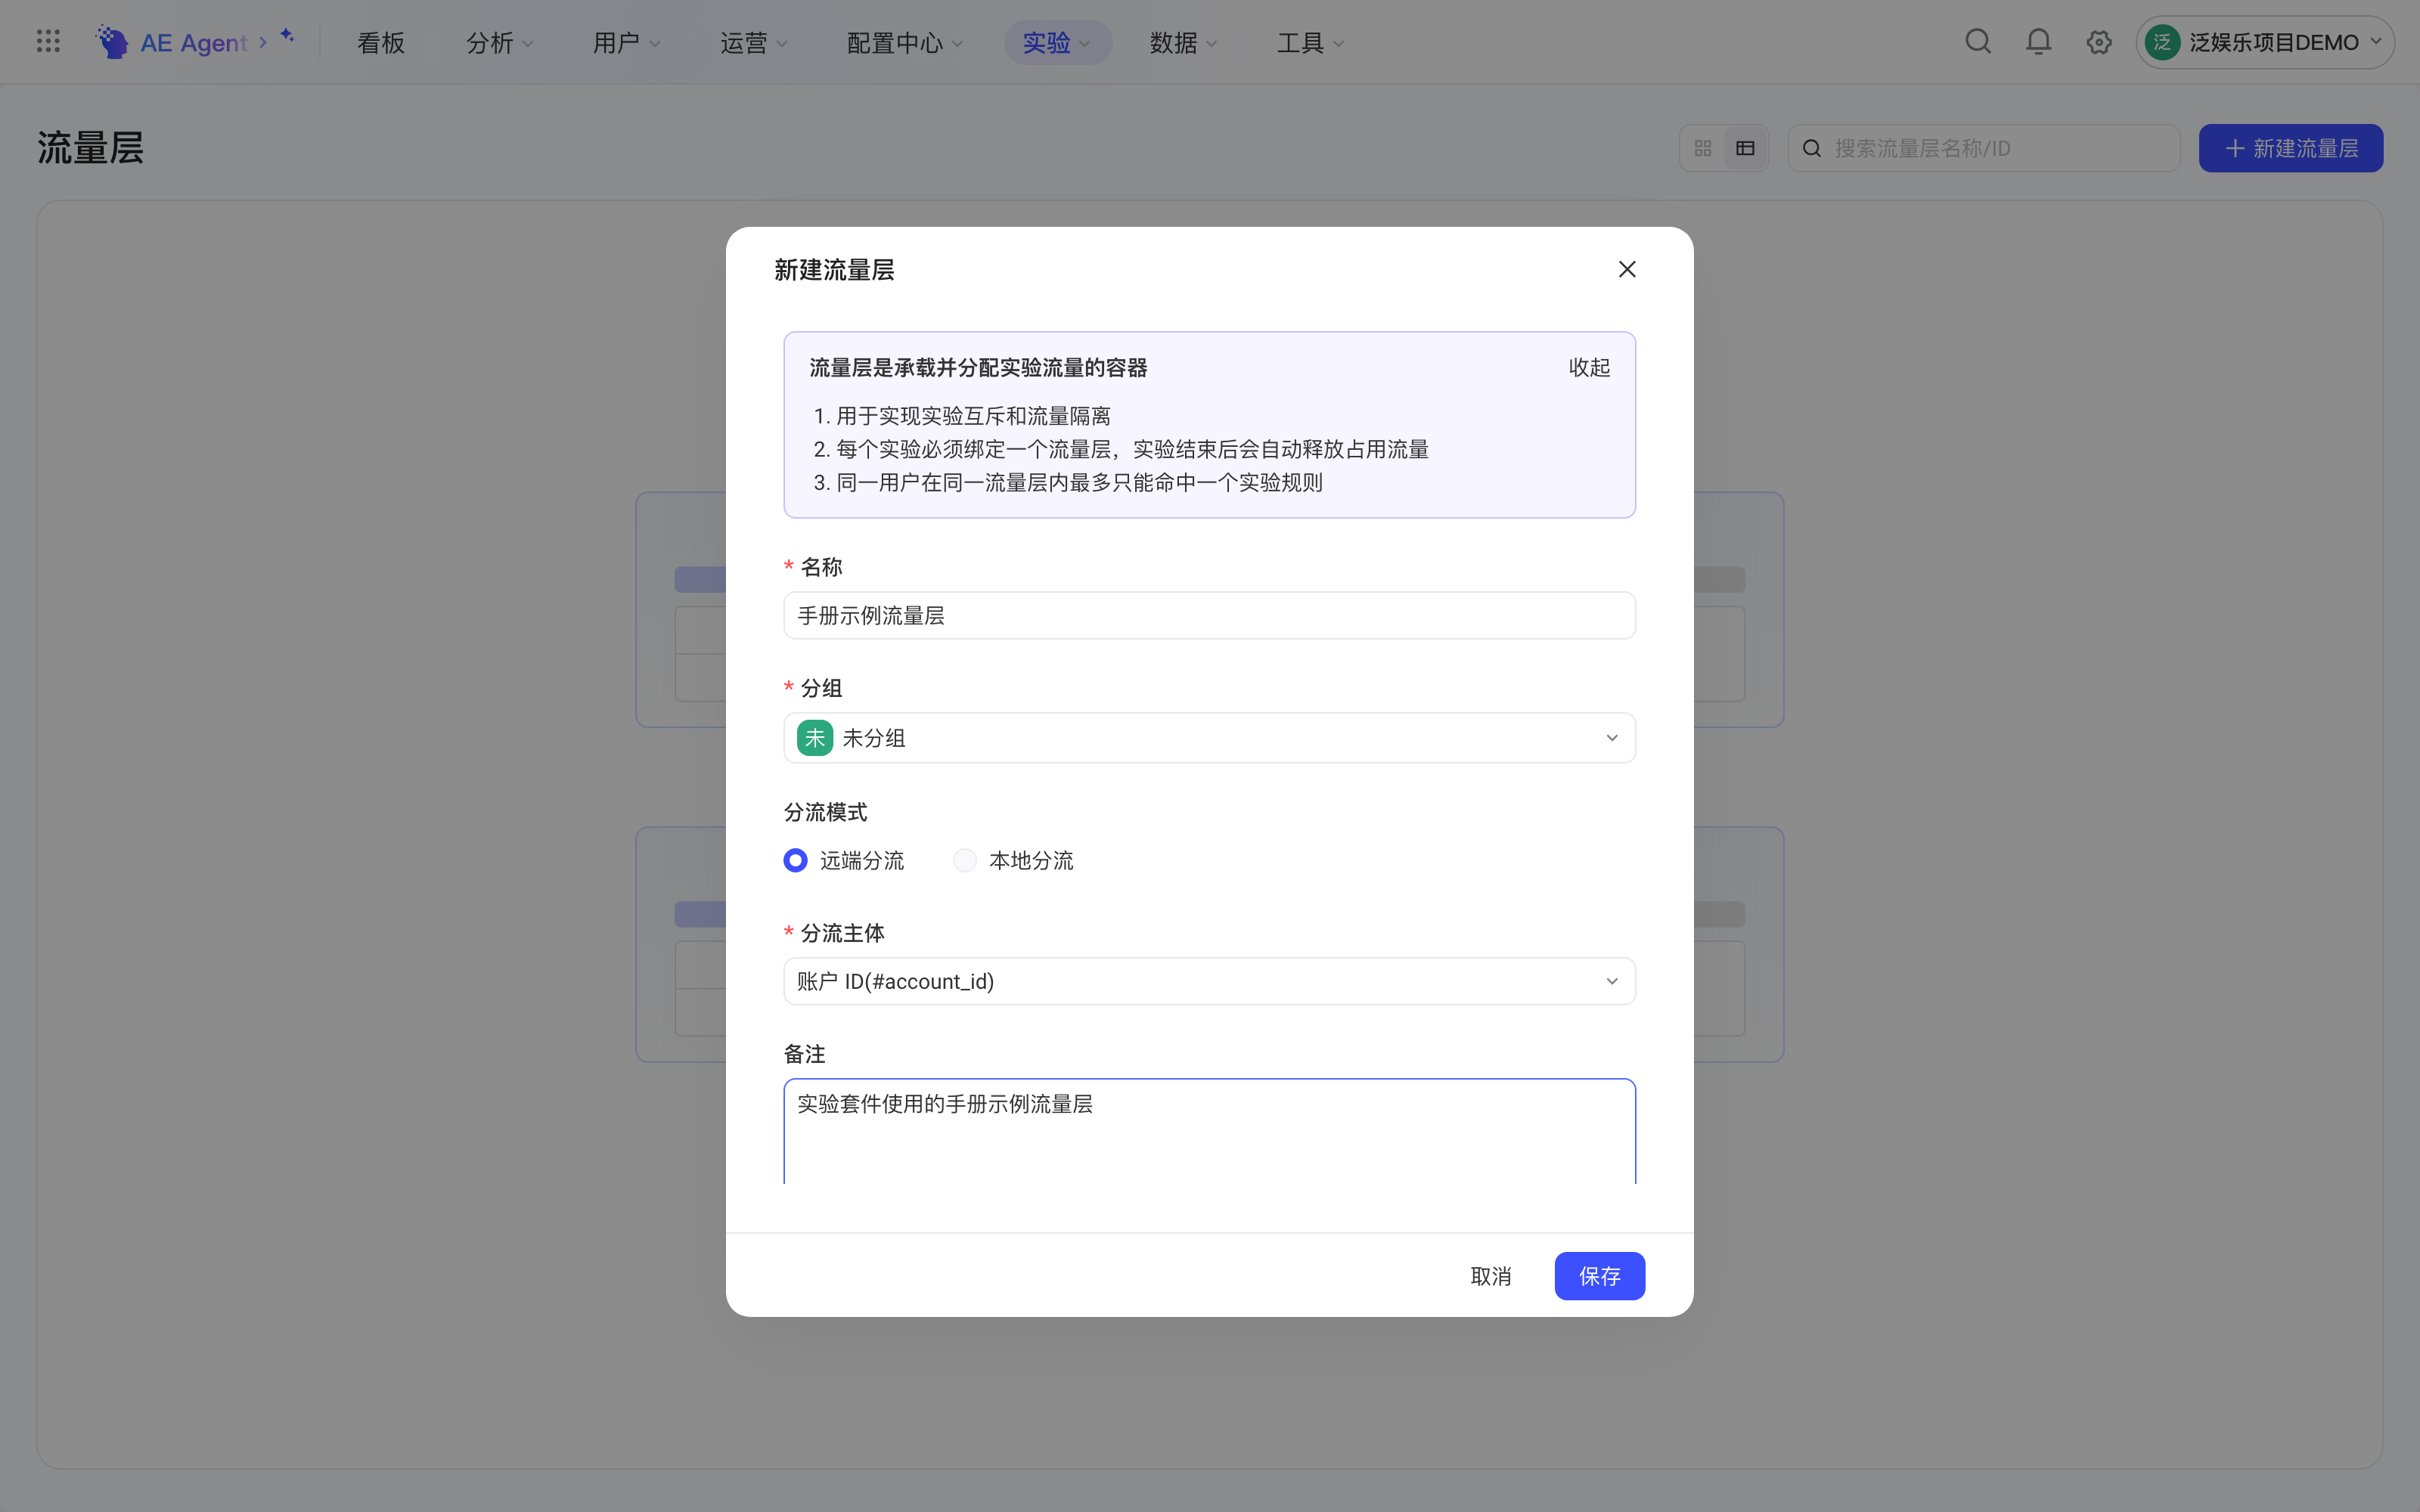Go to 看板 tab
The image size is (2420, 1512).
coord(381,43)
